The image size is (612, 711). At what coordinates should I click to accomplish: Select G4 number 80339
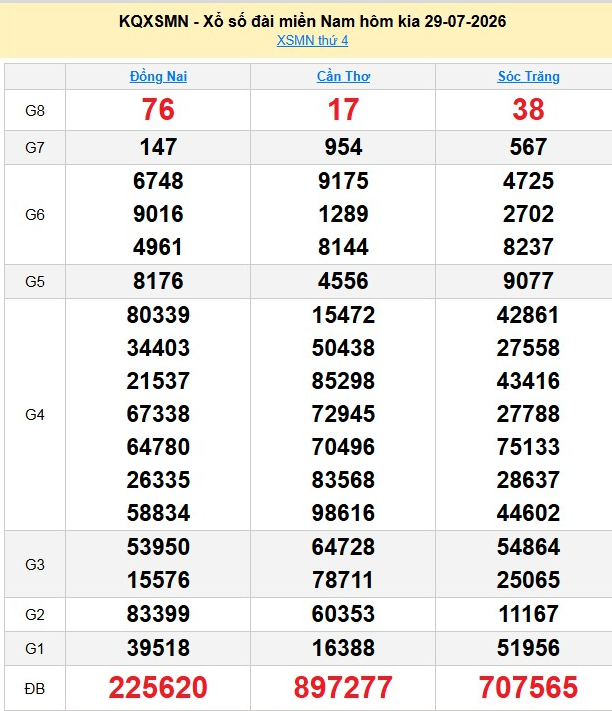[158, 315]
